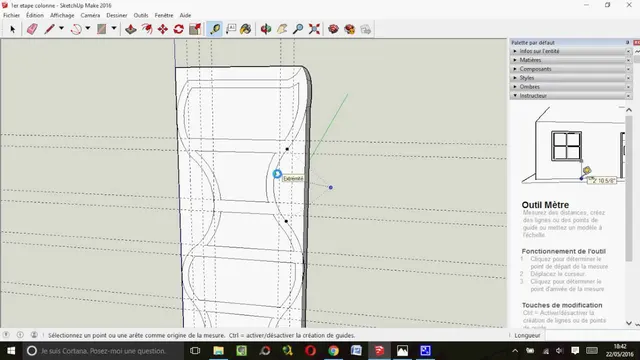This screenshot has width=640, height=360.
Task: Open the Fenêtre menu
Action: [x=164, y=15]
